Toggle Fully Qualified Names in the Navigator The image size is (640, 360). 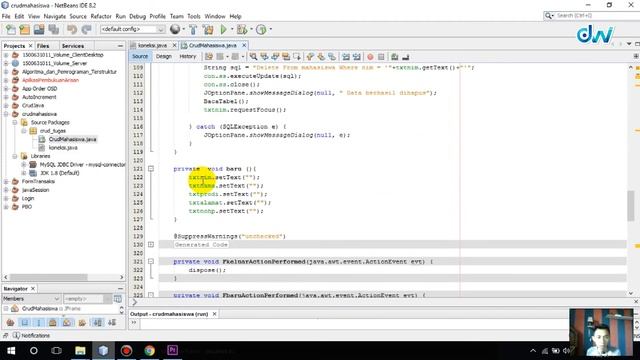[82, 323]
